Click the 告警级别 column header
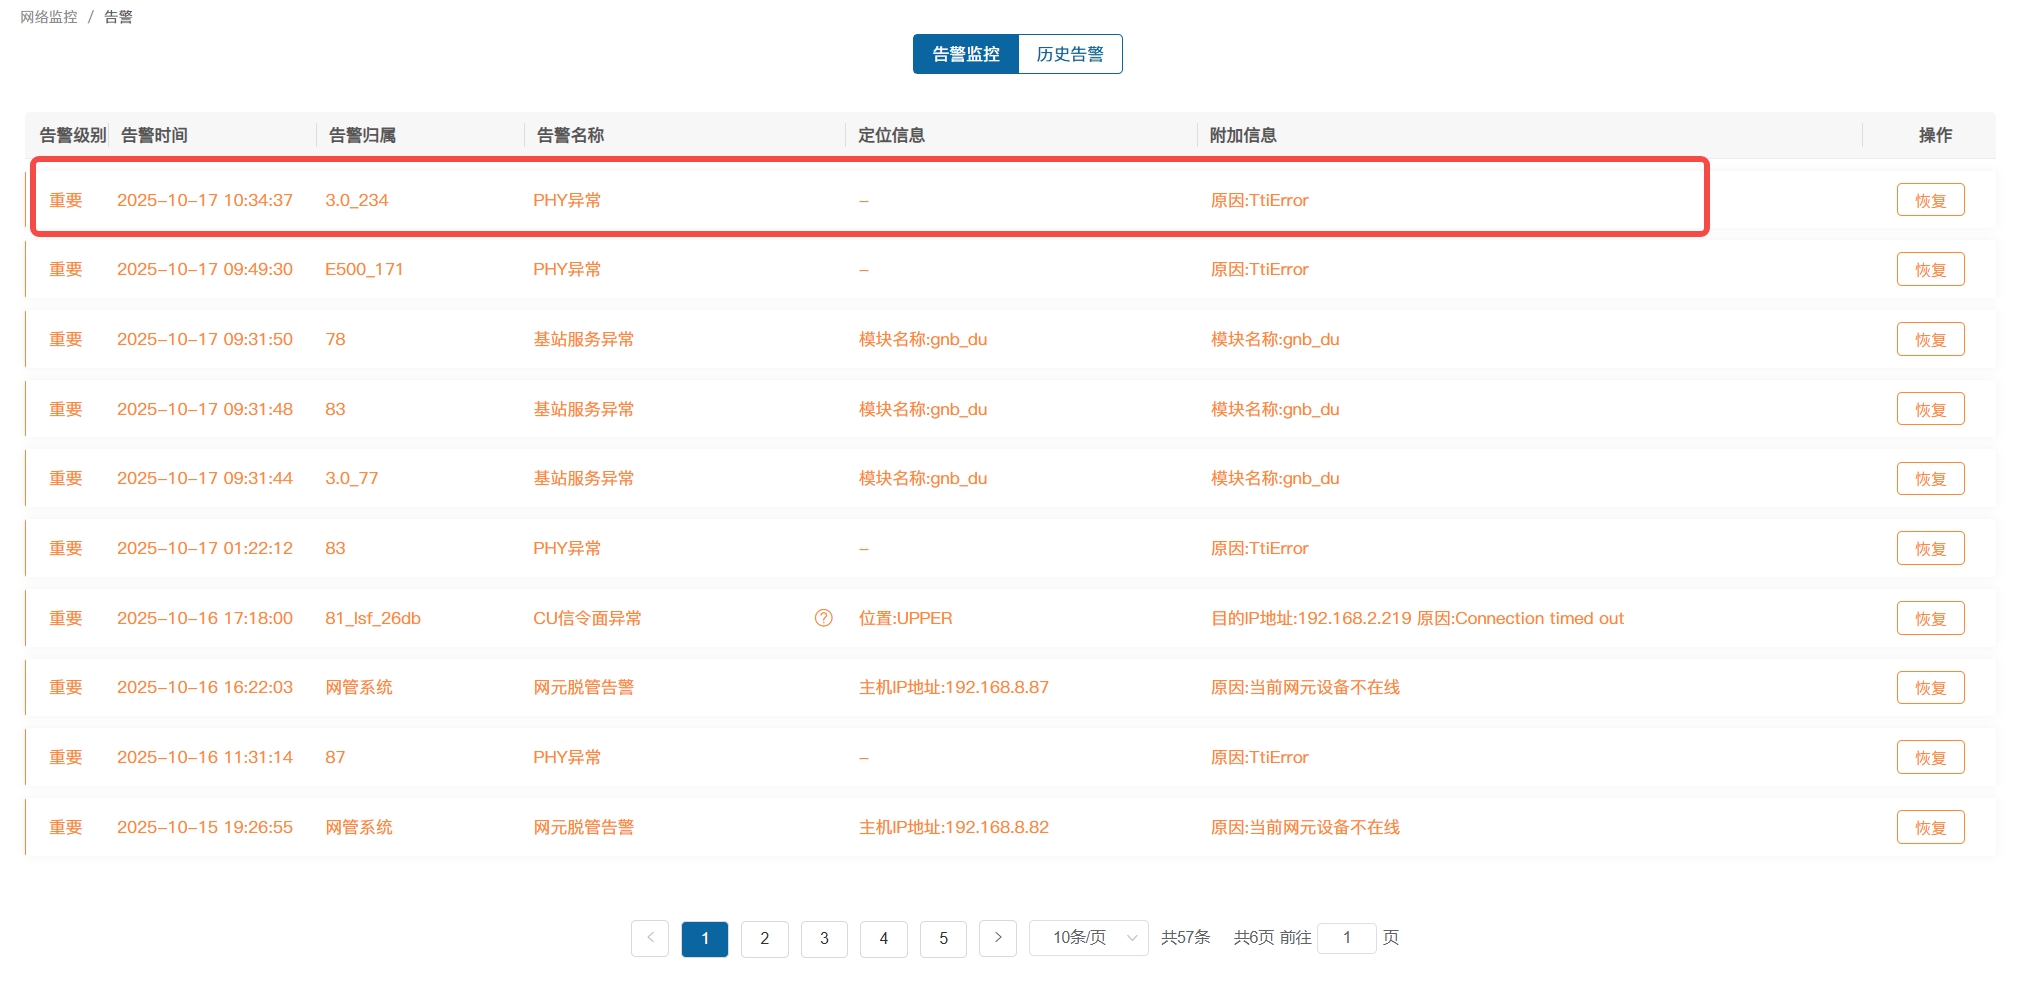Viewport: 2030px width, 995px height. pyautogui.click(x=72, y=135)
